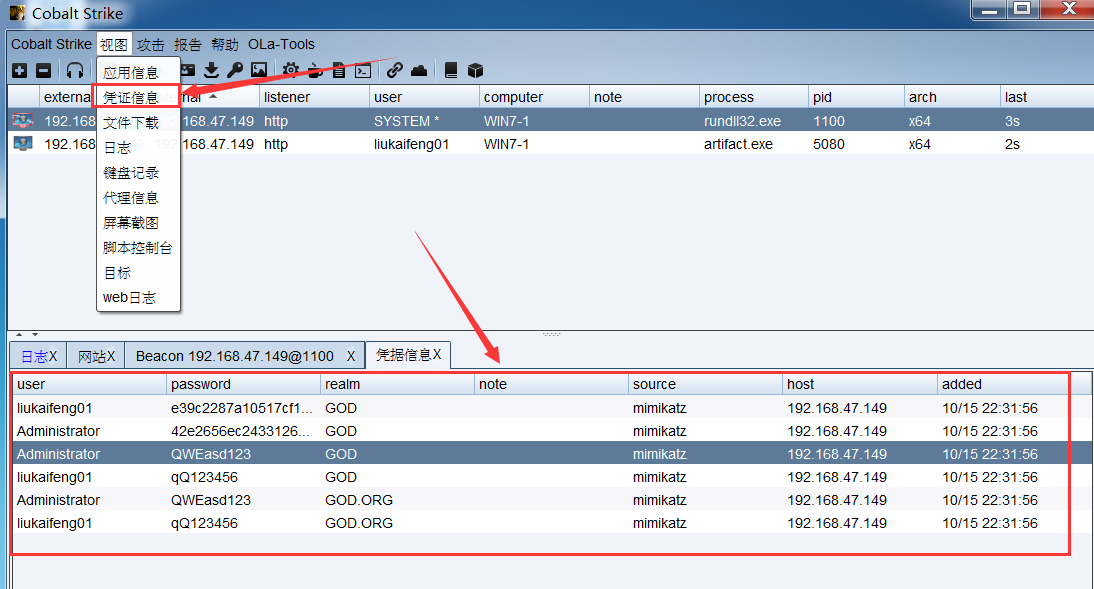This screenshot has height=589, width=1094.
Task: Click the plus icon for new connection
Action: coord(20,70)
